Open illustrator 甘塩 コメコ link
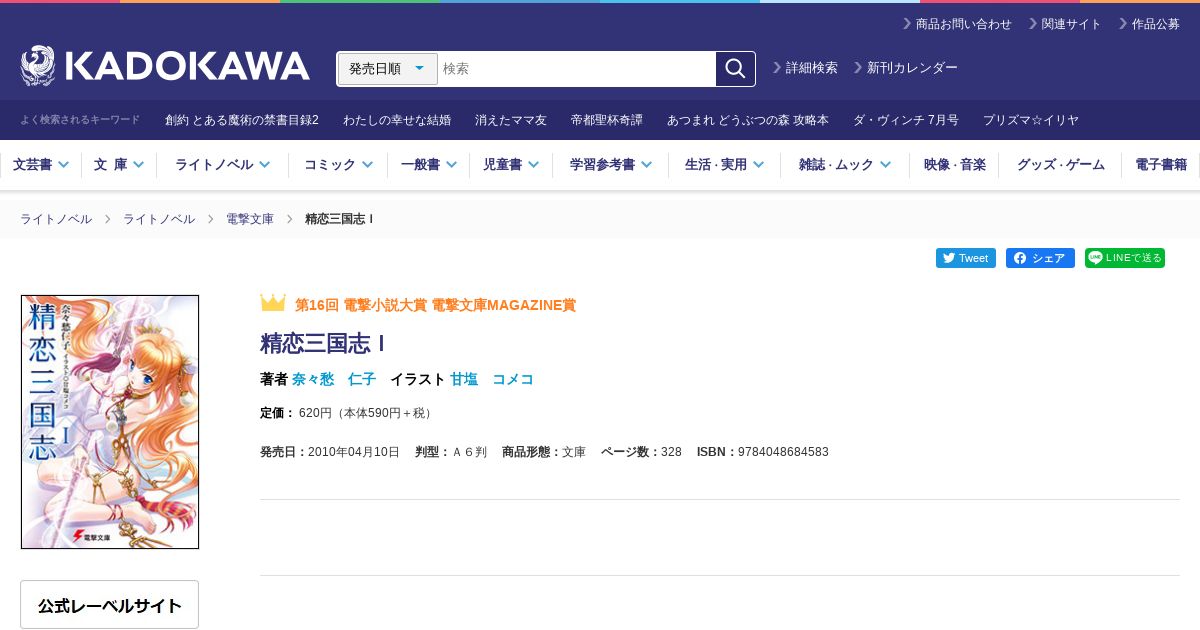 pyautogui.click(x=492, y=379)
